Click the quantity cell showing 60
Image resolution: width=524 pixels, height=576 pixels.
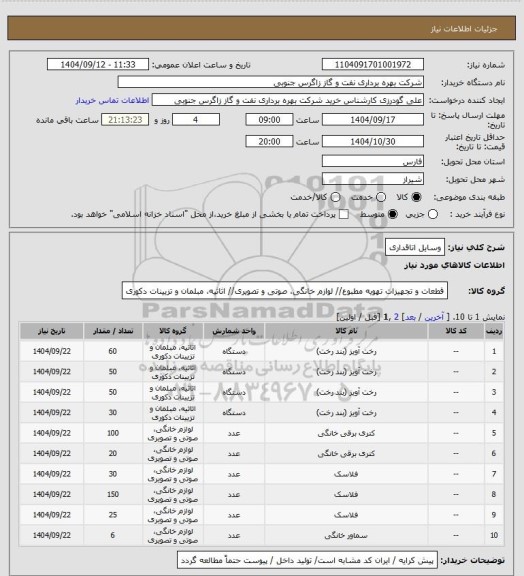tap(112, 352)
